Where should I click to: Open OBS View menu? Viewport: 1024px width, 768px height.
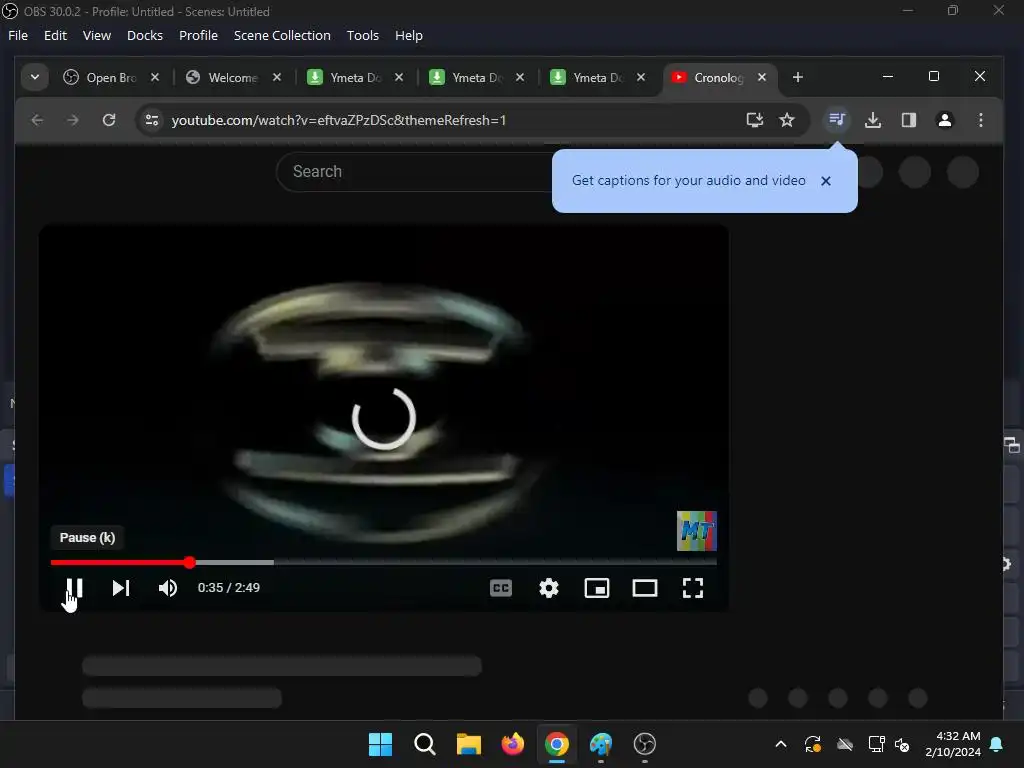(x=97, y=36)
